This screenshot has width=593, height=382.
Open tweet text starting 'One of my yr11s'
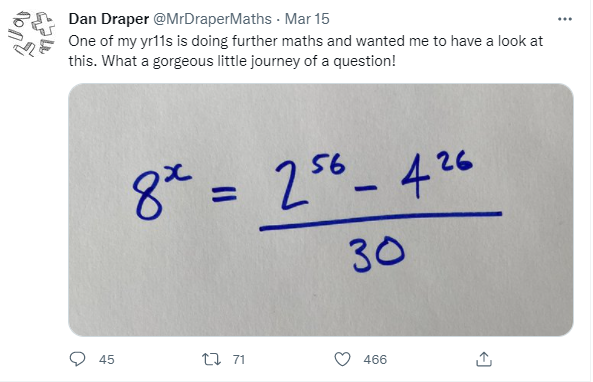click(306, 51)
